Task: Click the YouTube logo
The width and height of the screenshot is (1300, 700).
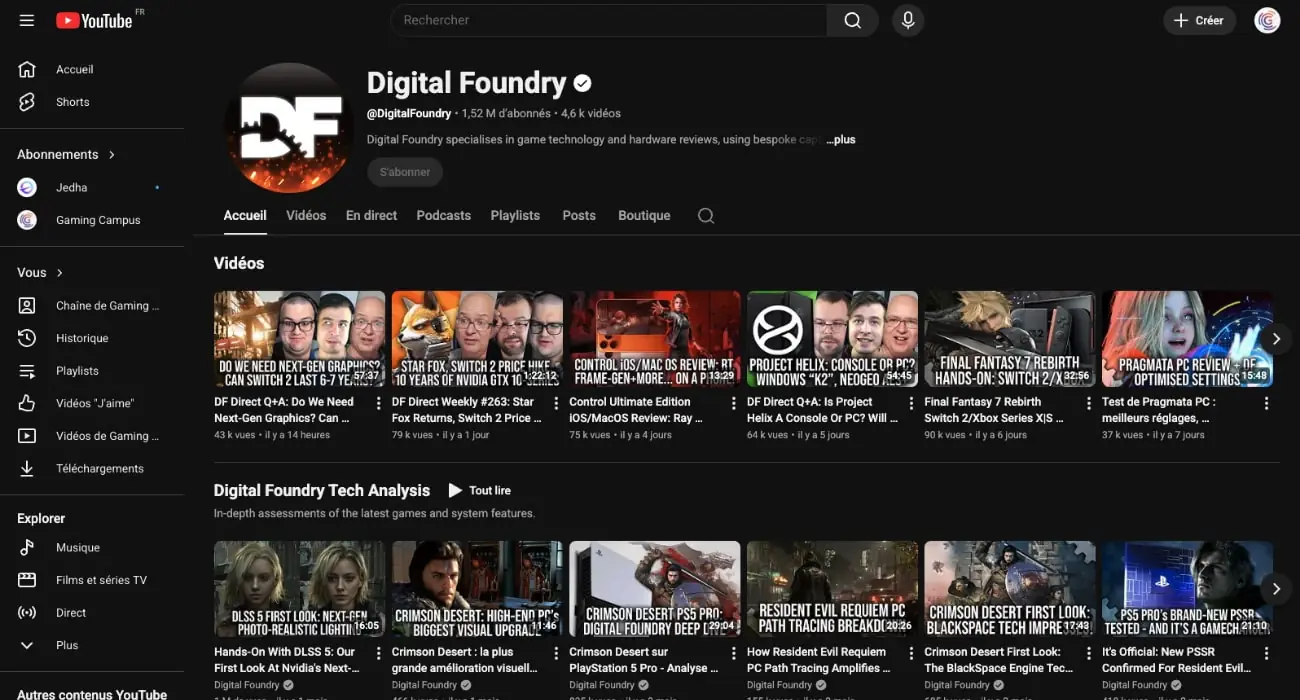Action: pyautogui.click(x=94, y=20)
